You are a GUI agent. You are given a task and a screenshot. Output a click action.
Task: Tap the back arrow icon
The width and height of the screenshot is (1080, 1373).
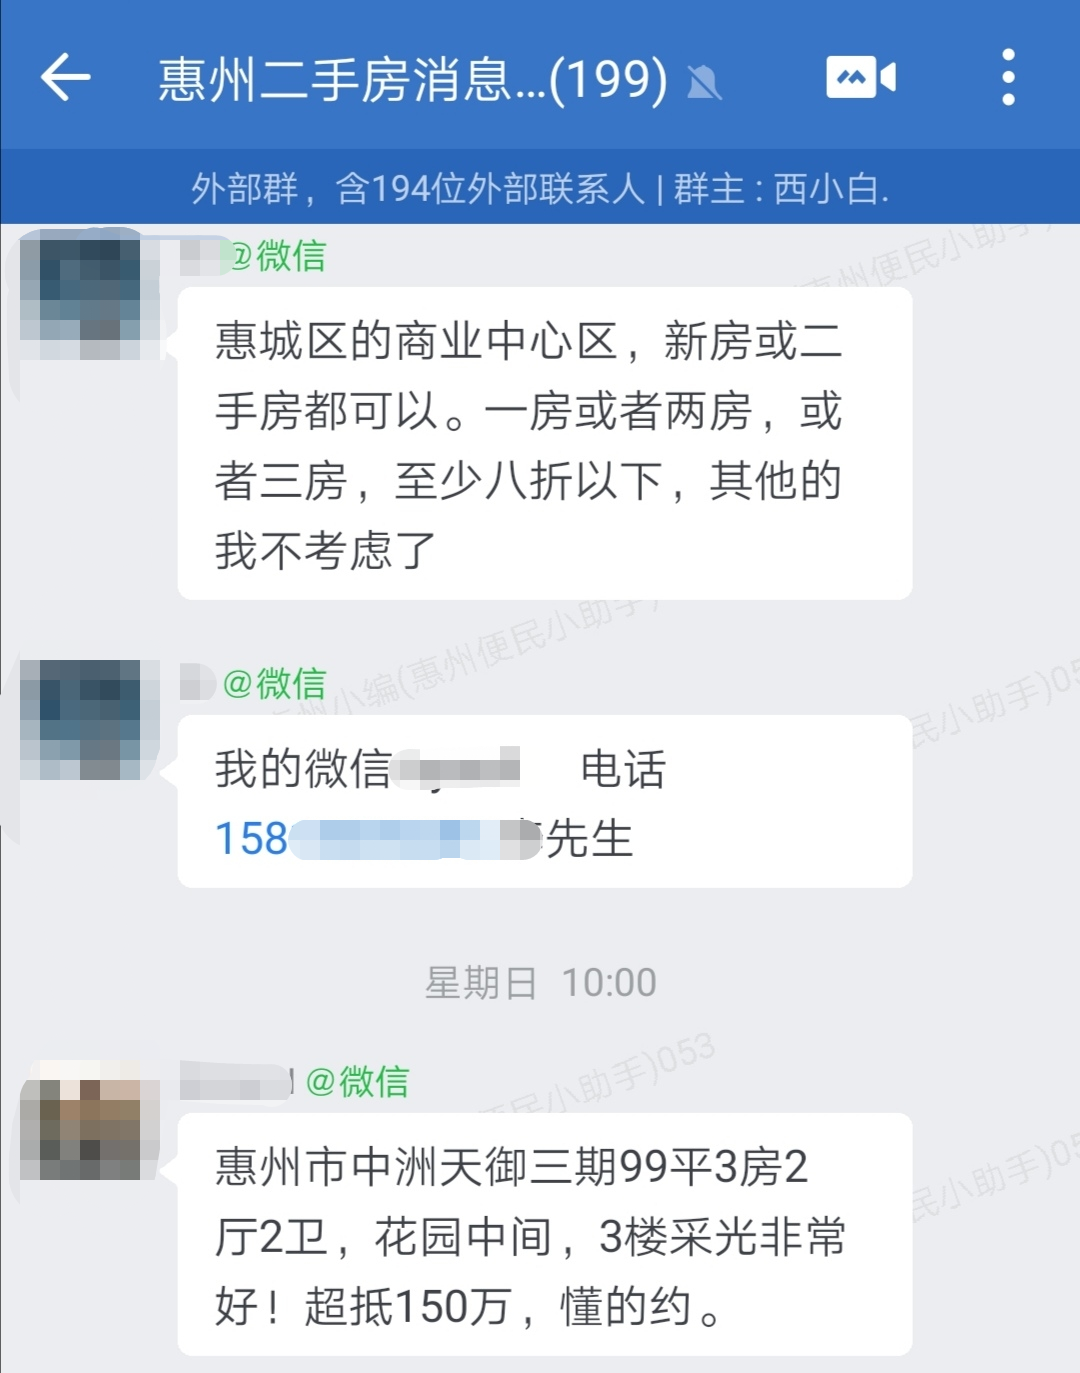coord(65,77)
